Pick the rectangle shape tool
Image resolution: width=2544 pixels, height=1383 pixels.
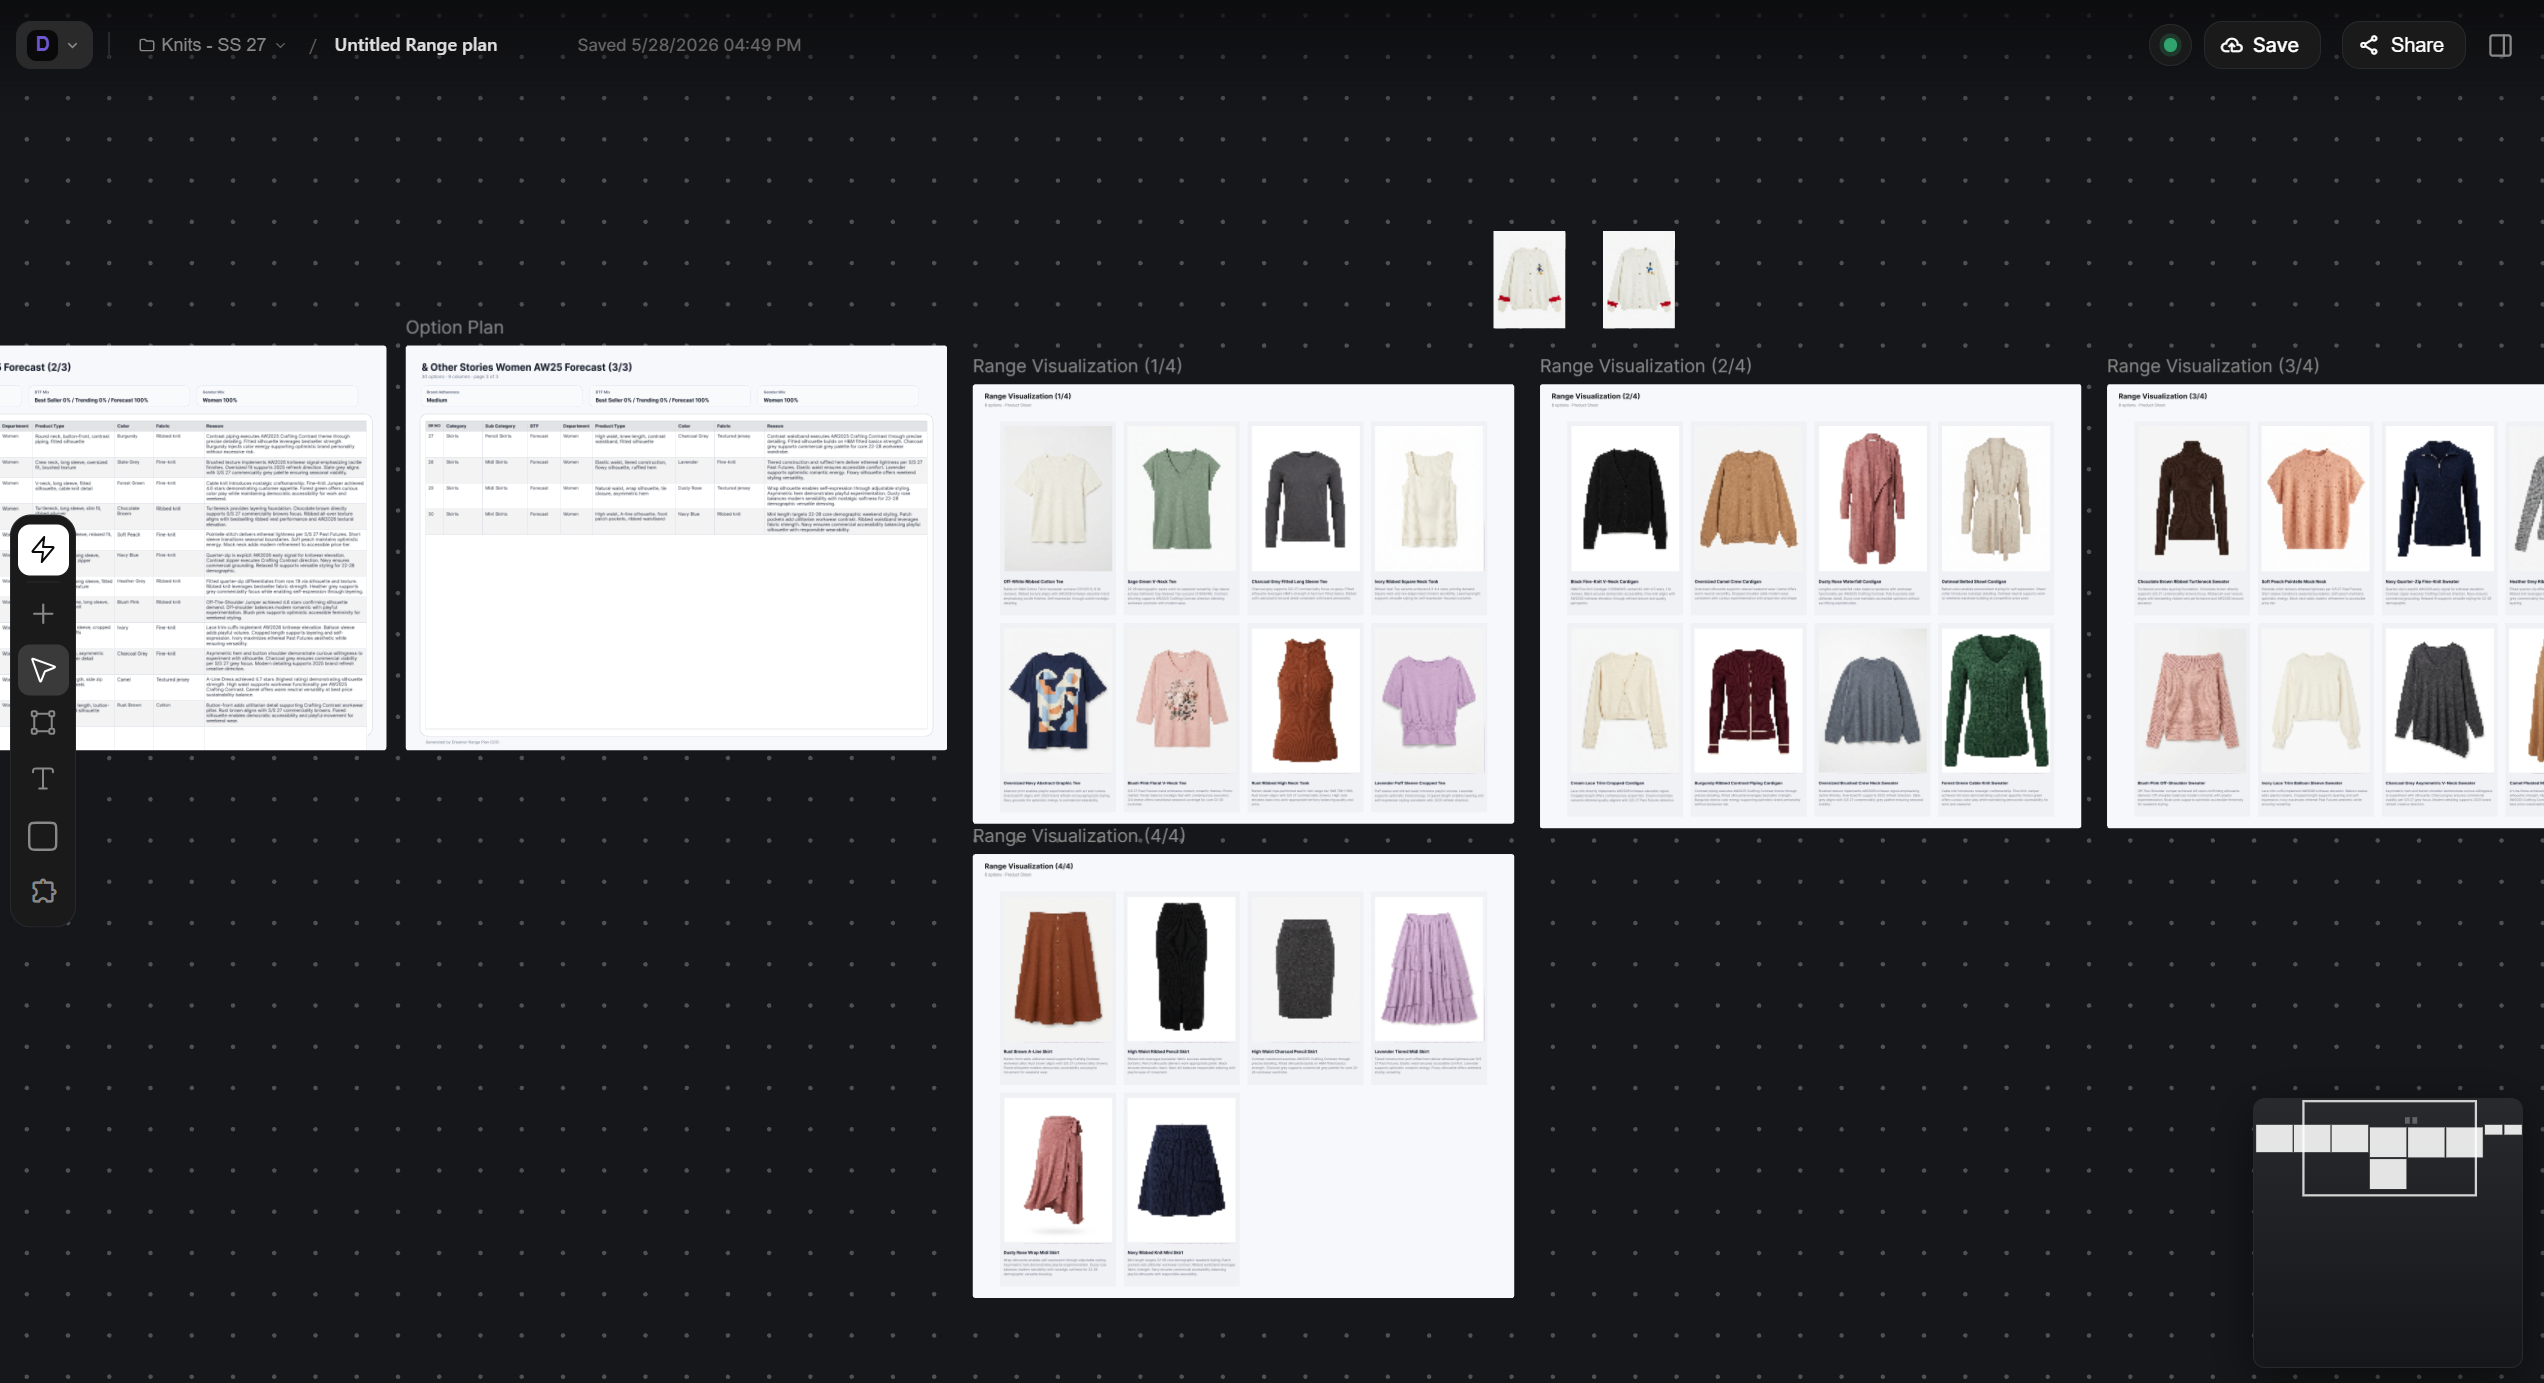(43, 836)
